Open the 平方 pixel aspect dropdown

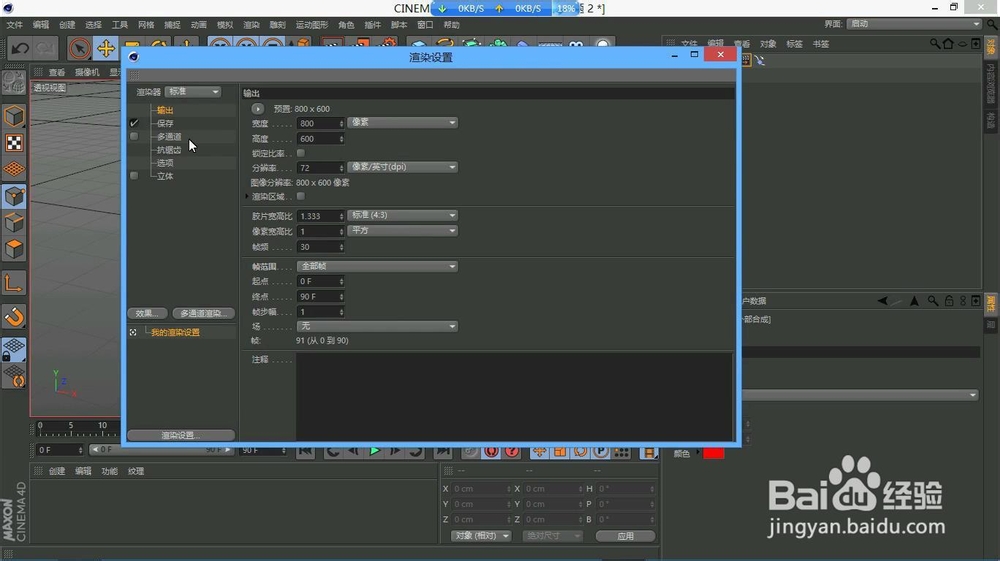pyautogui.click(x=402, y=231)
